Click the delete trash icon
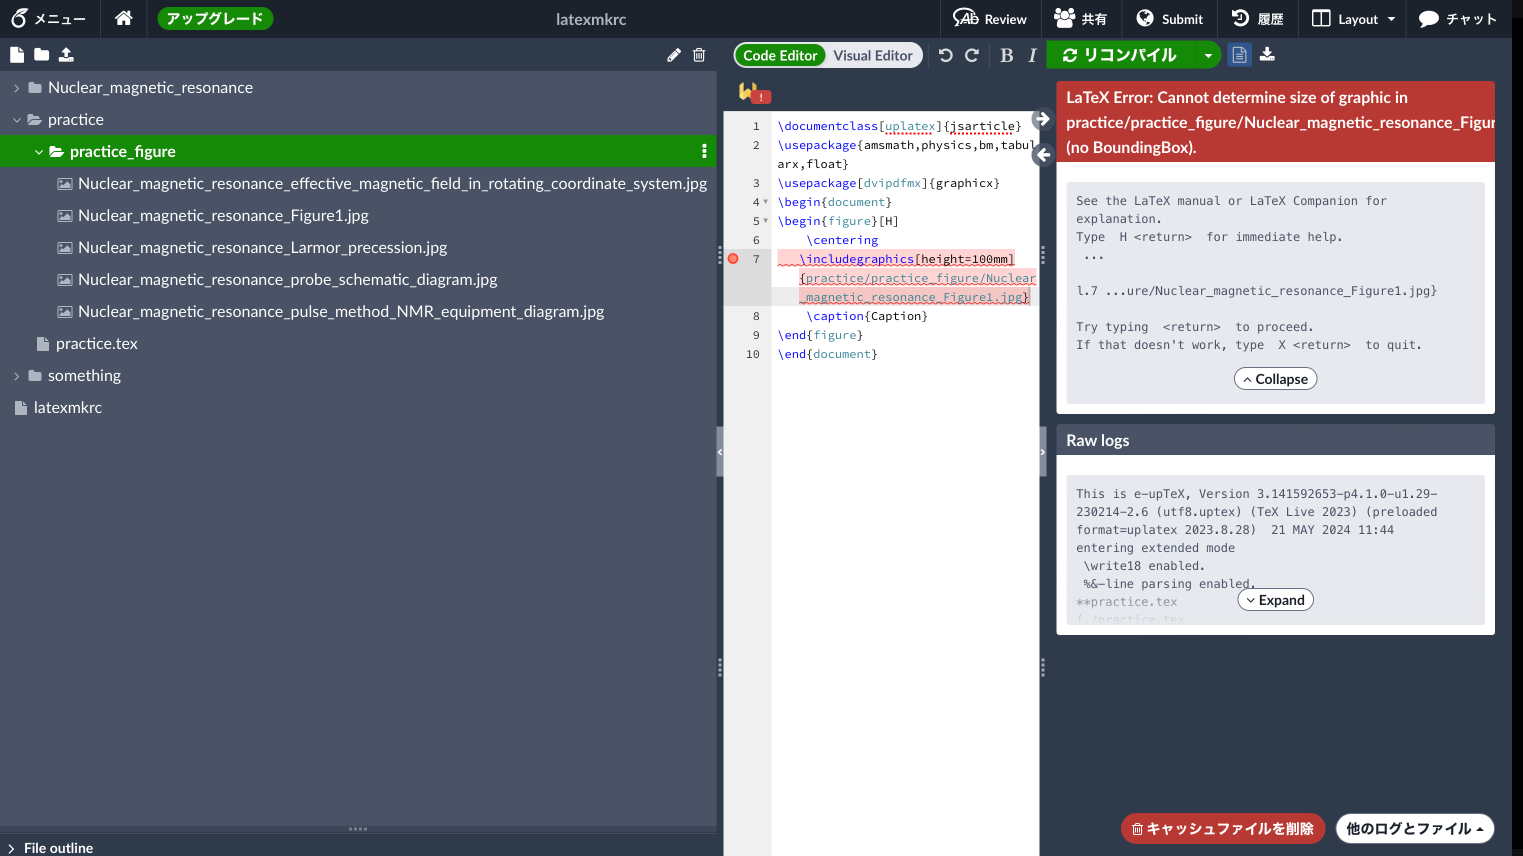Viewport: 1523px width, 856px height. (x=699, y=55)
